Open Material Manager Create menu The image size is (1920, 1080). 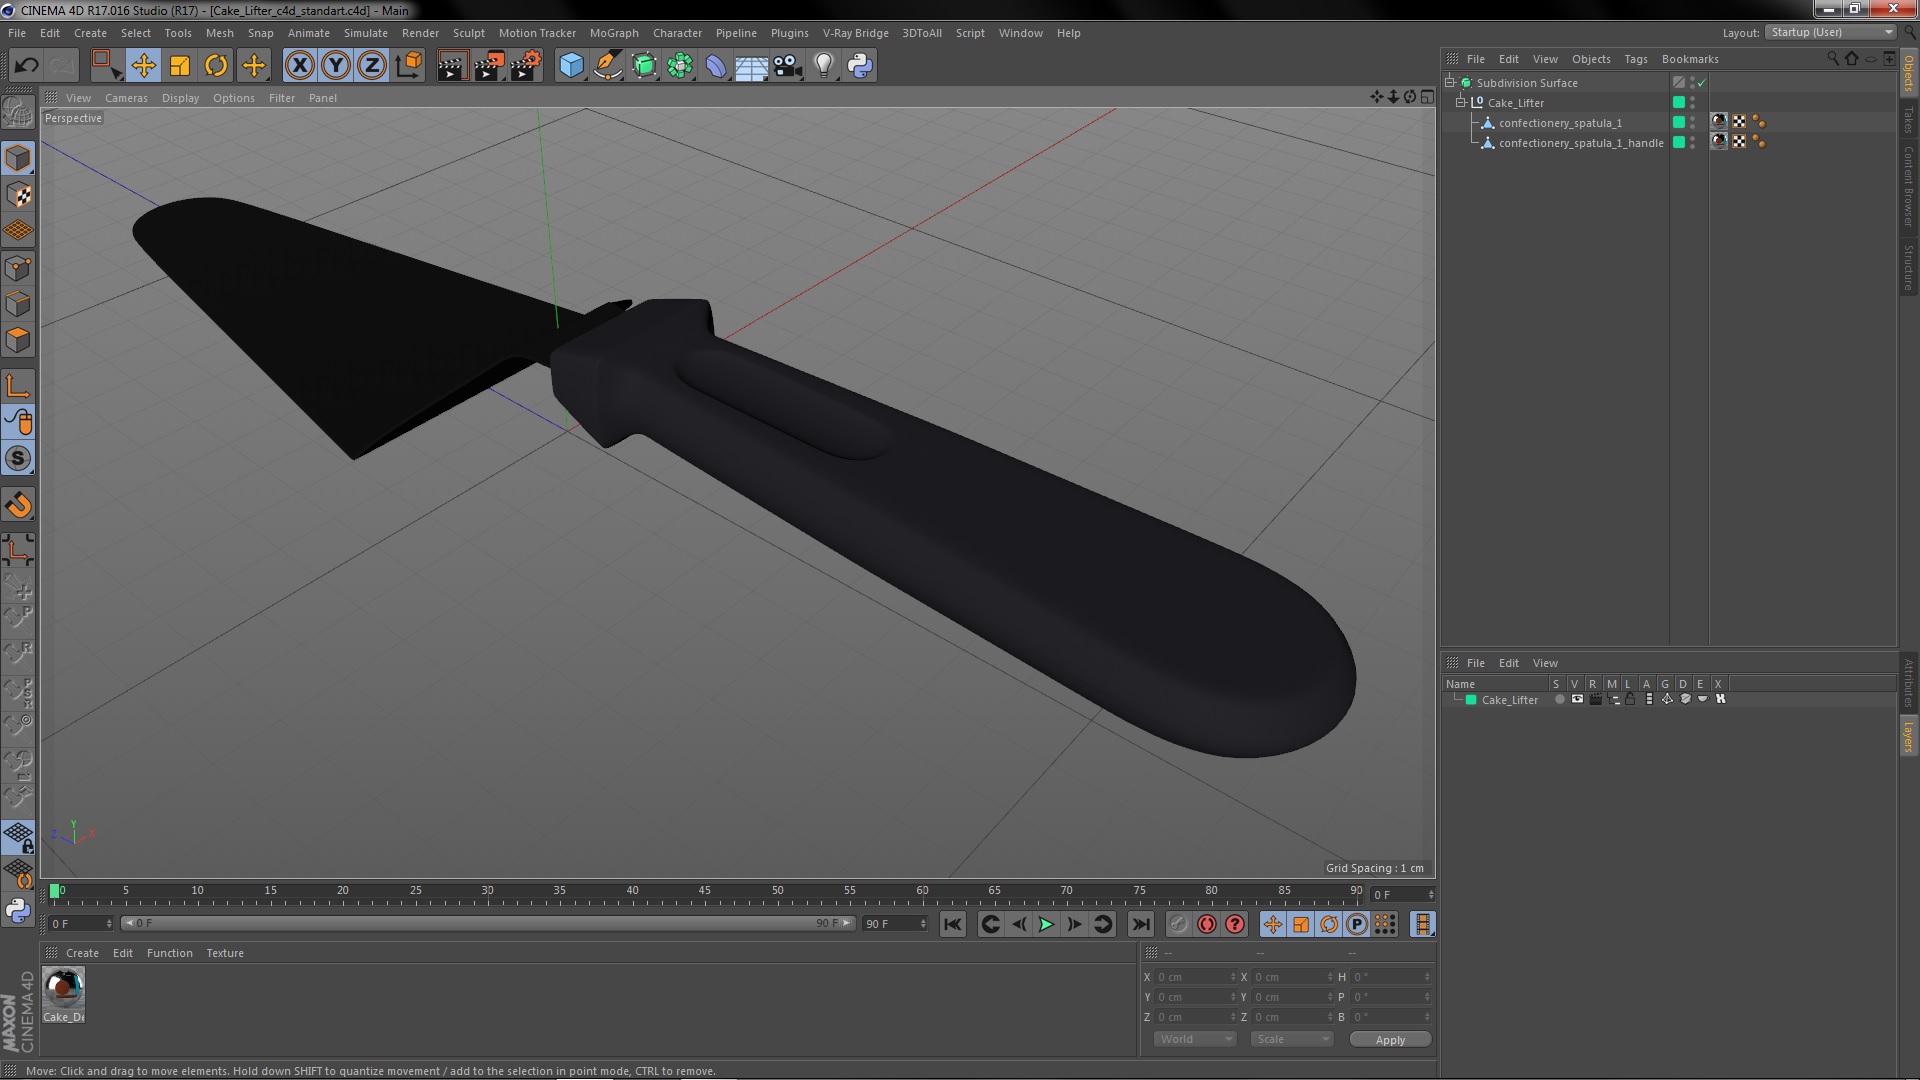(x=82, y=953)
